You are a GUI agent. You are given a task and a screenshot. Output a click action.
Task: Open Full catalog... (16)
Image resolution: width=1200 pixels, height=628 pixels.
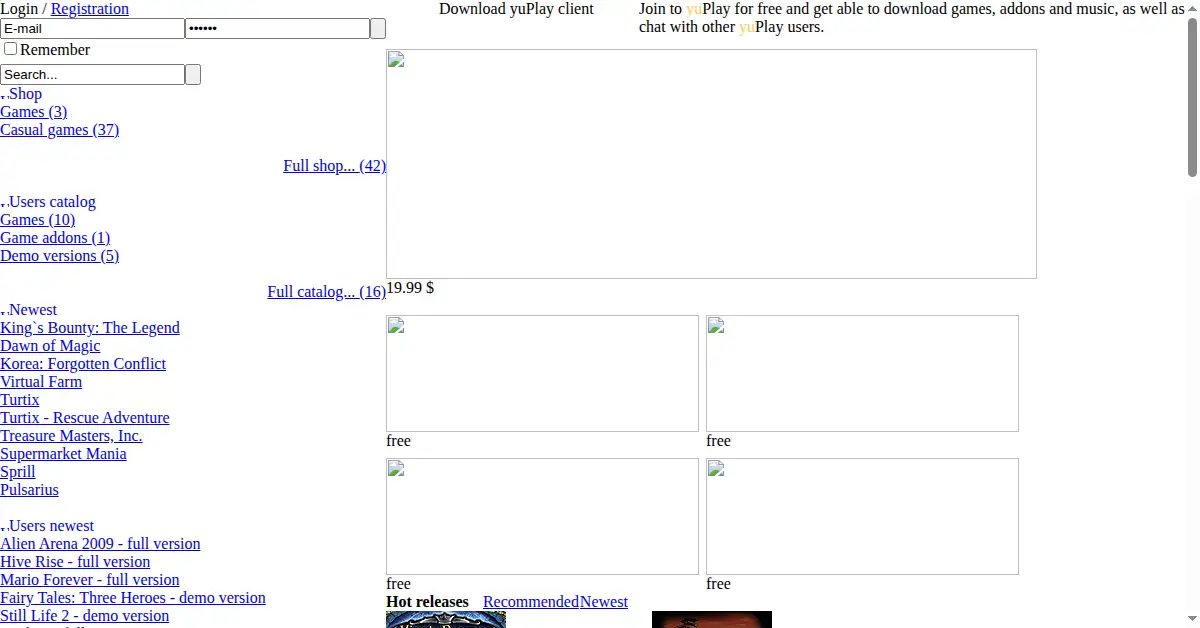pos(327,292)
